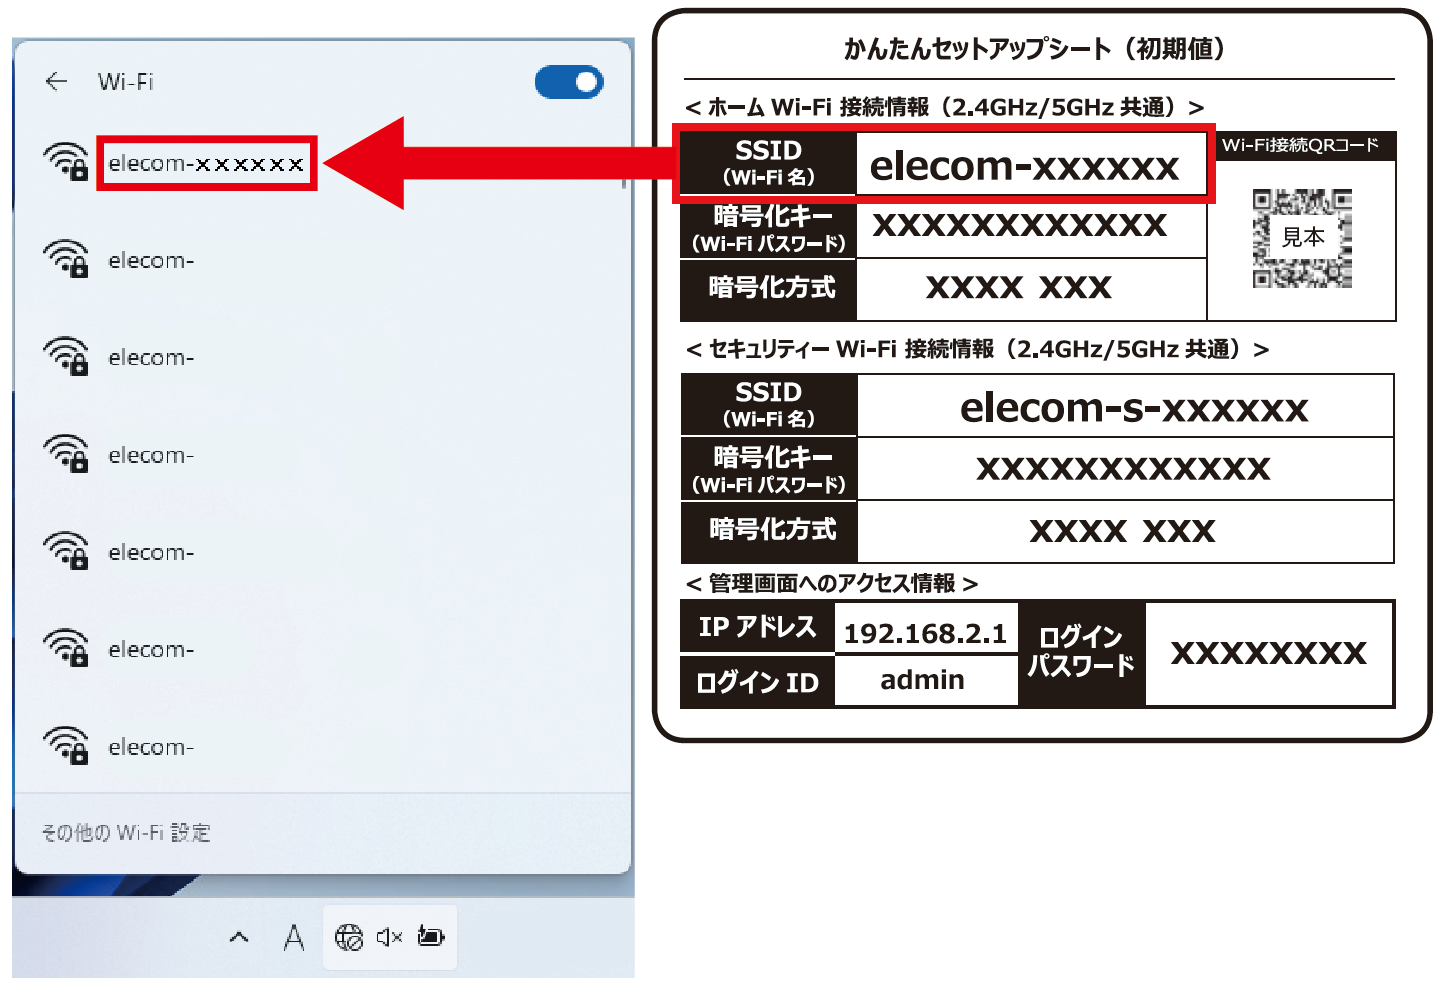Screen dimensions: 1443x982
Task: Turn off the Wi-Fi toggle switch
Action: click(569, 82)
